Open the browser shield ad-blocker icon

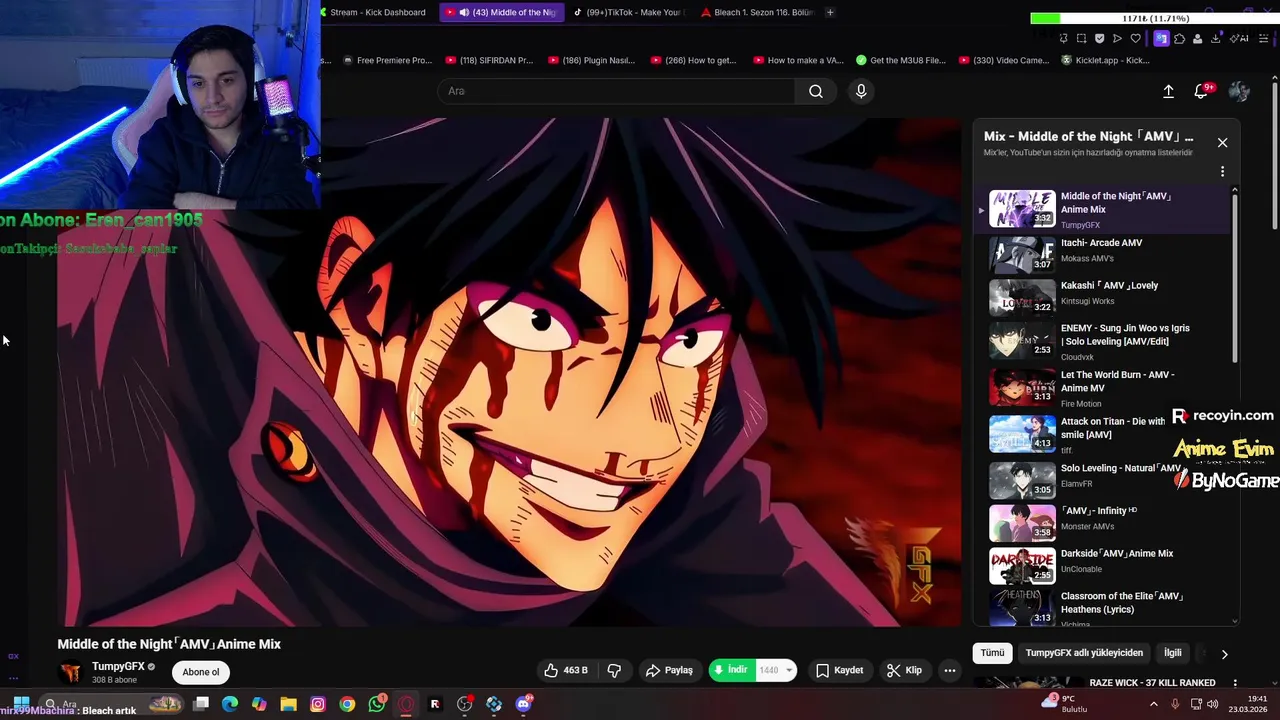(x=1099, y=38)
